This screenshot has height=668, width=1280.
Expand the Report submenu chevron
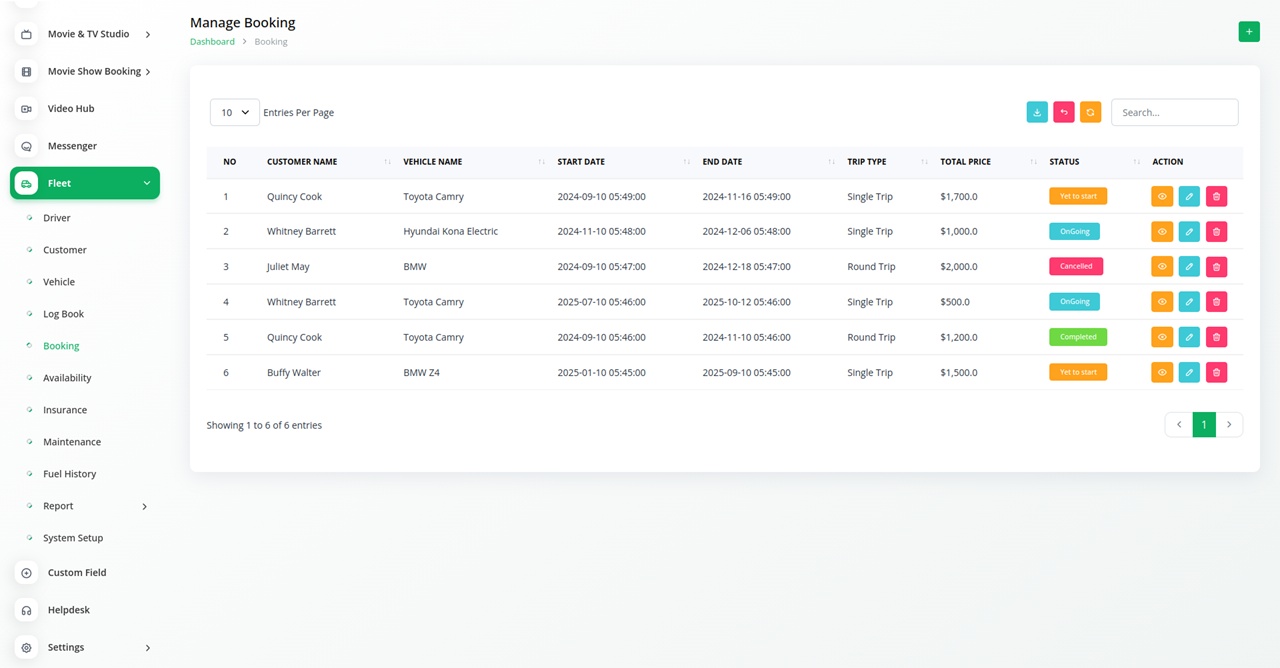tap(144, 506)
